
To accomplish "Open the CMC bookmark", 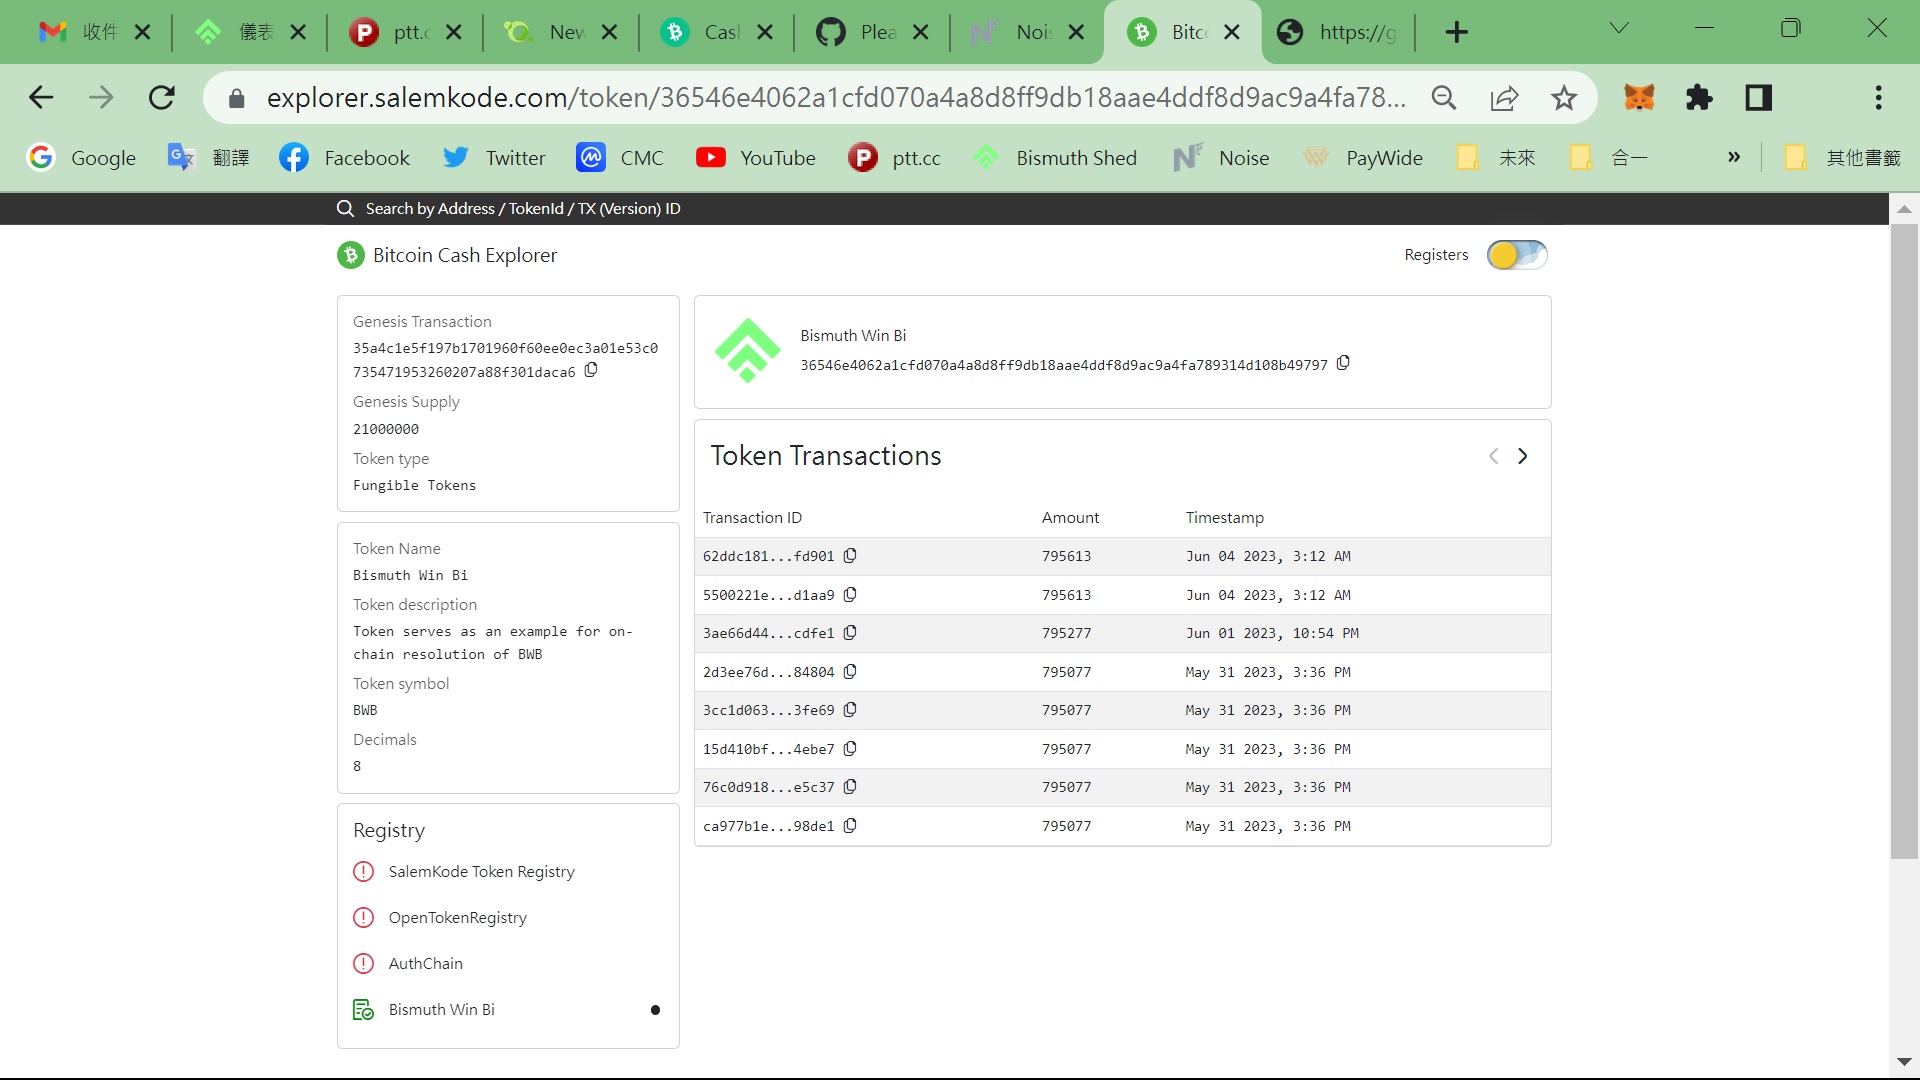I will (x=620, y=157).
